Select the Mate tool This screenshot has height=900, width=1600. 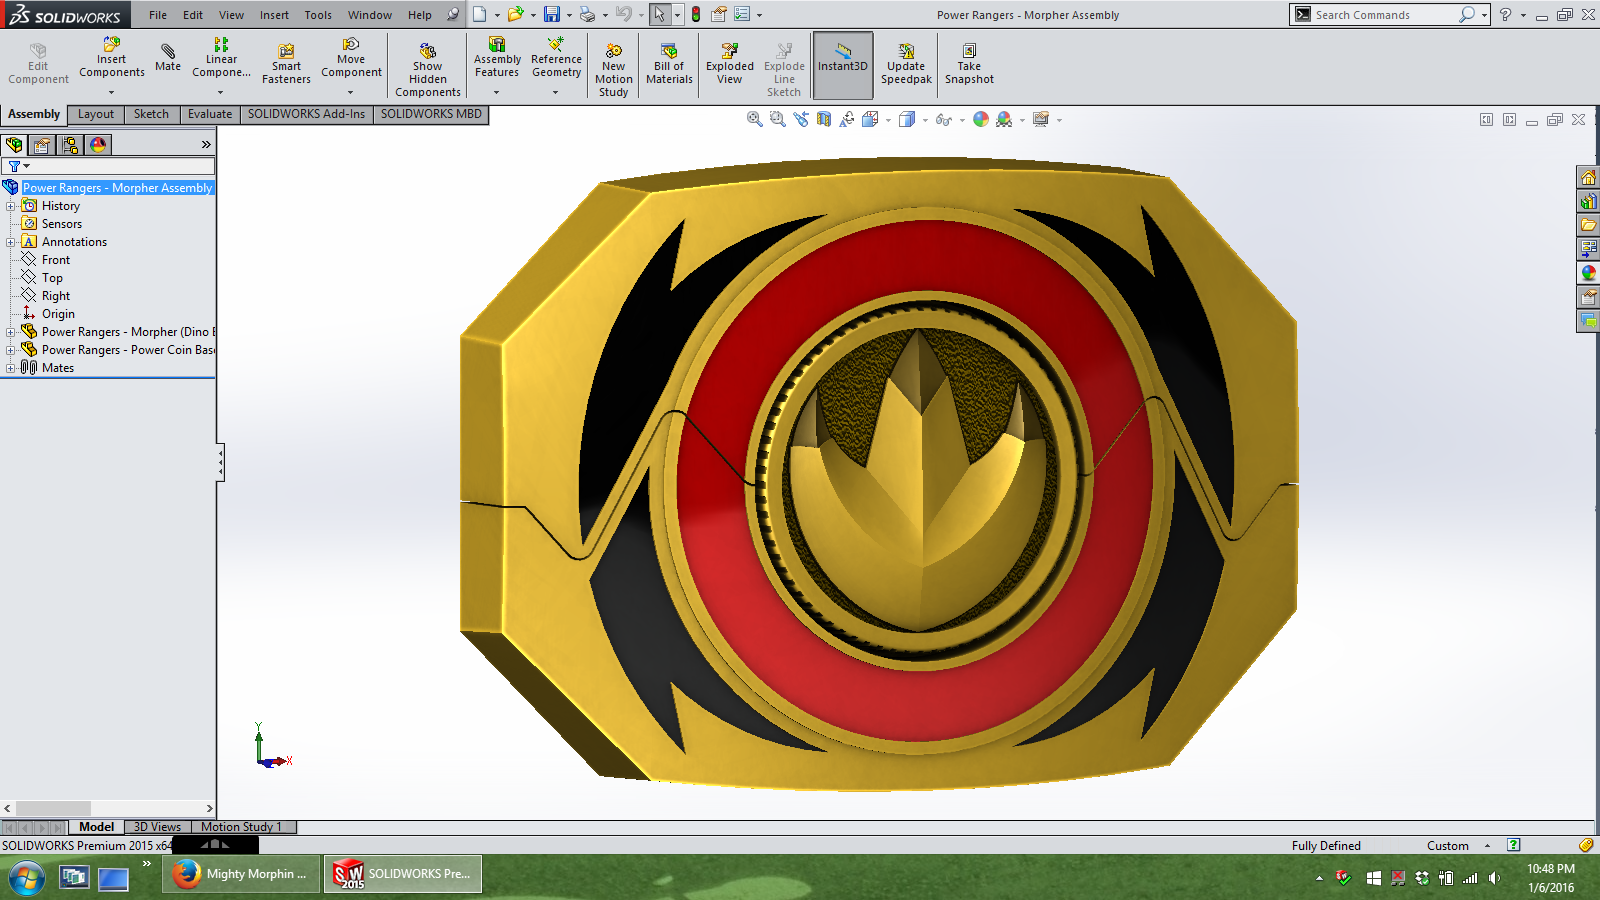click(168, 57)
